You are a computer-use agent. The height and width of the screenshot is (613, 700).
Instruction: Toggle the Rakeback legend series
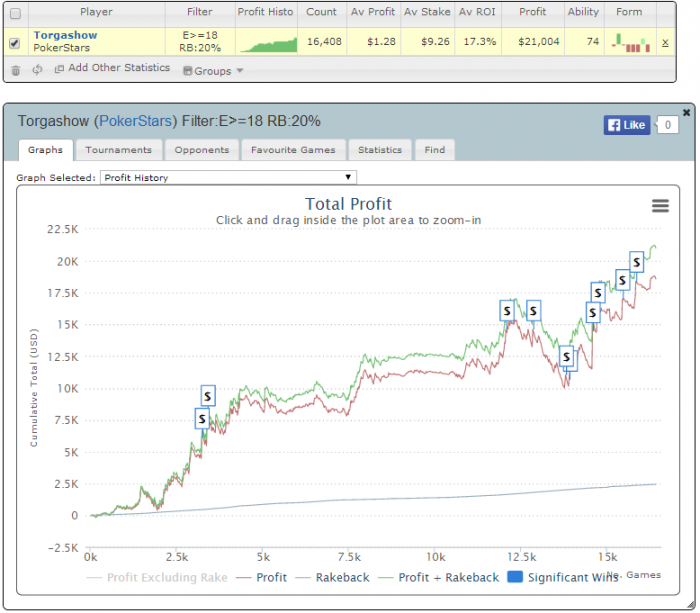(x=332, y=578)
